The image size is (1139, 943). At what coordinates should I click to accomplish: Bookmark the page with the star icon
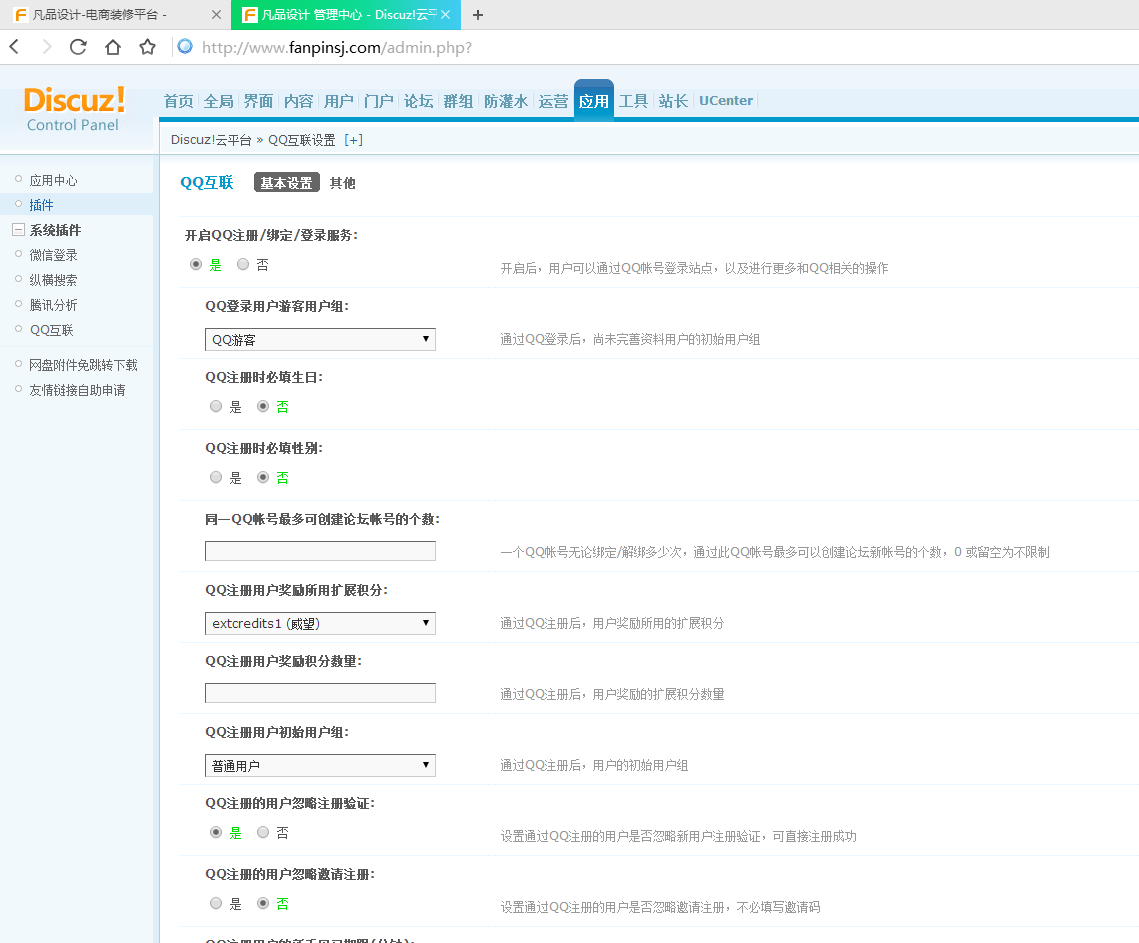point(147,47)
